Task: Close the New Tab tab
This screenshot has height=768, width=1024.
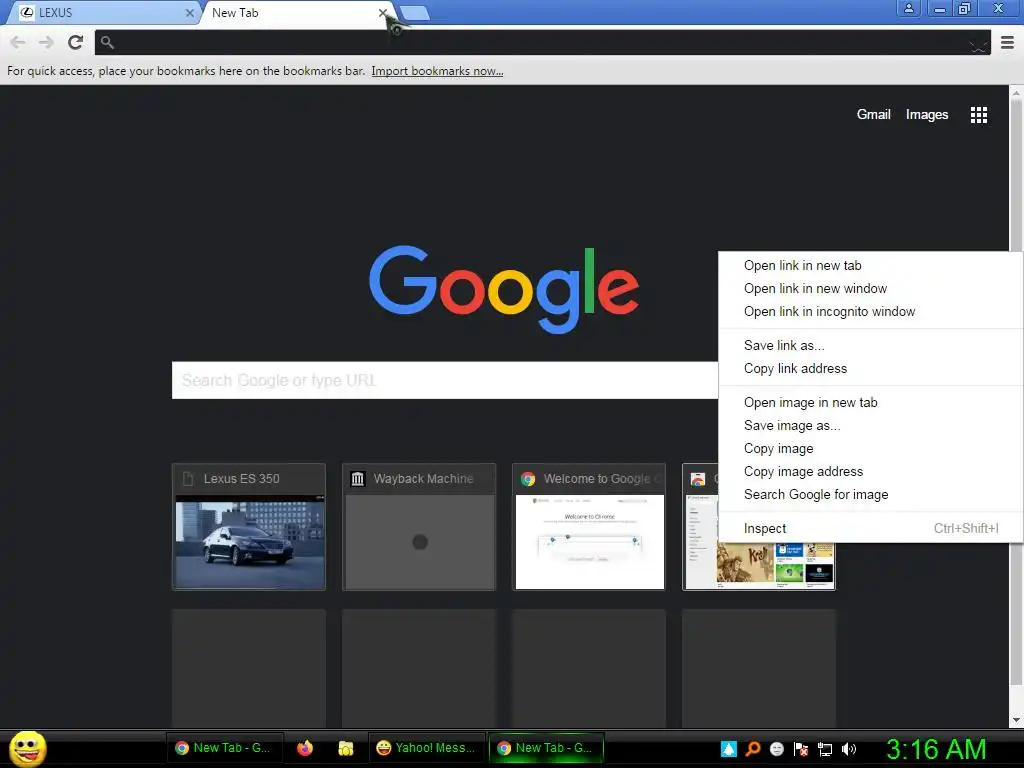Action: click(x=383, y=12)
